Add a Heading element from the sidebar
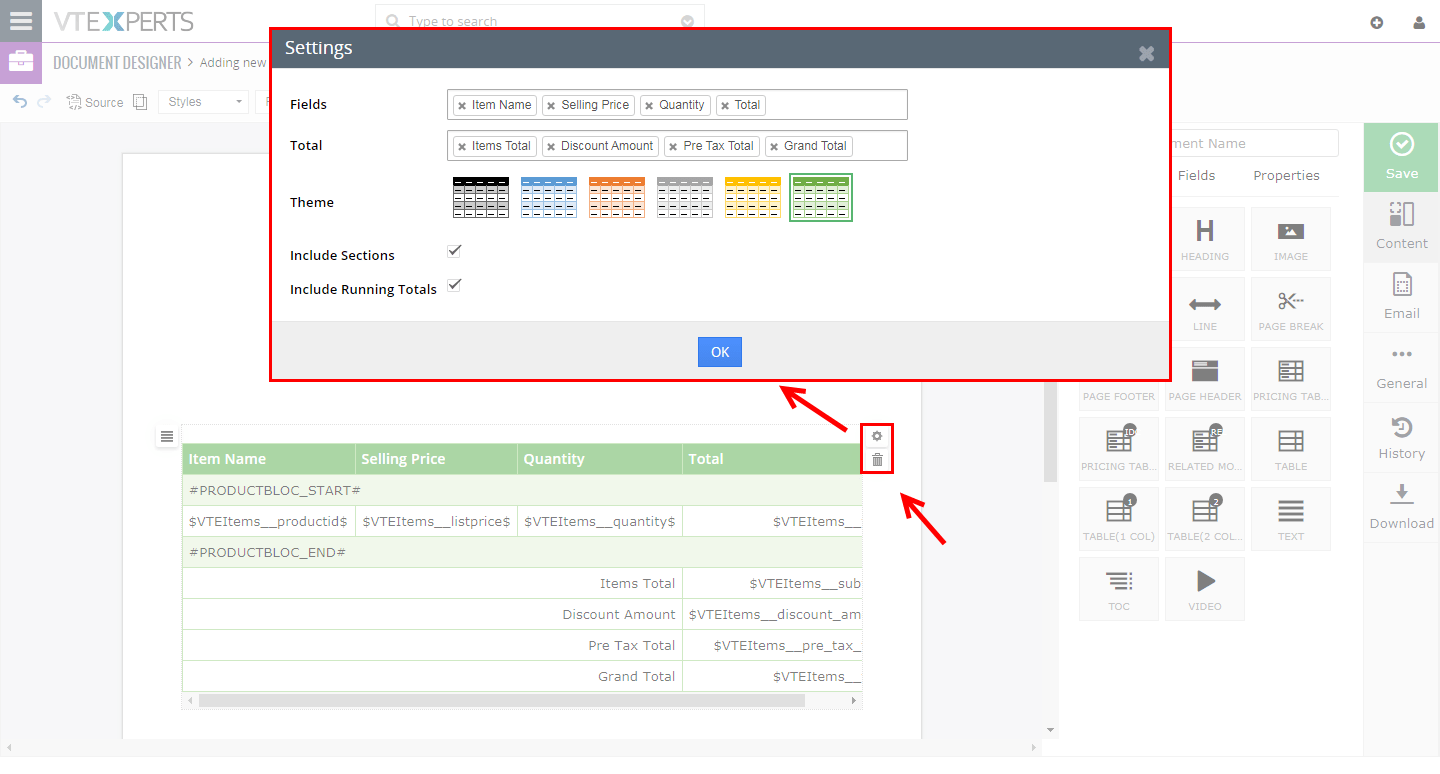1440x774 pixels. point(1205,238)
